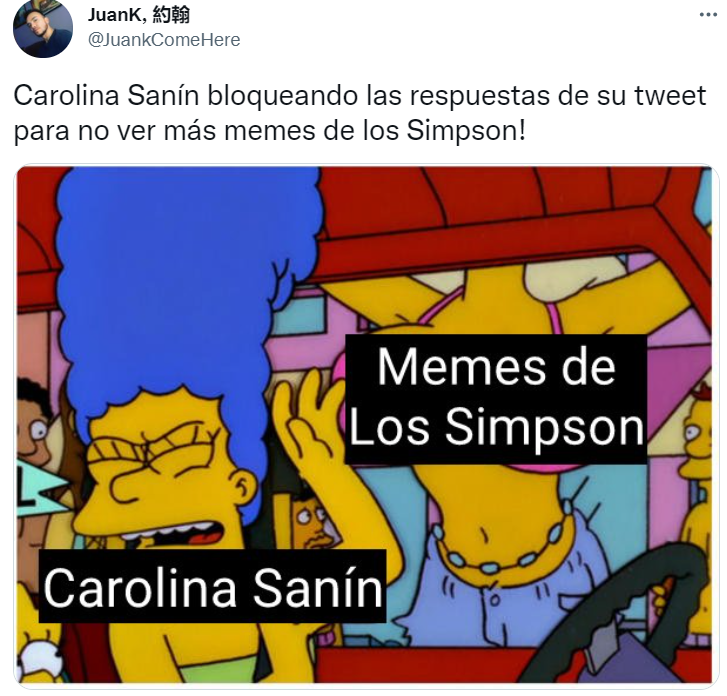This screenshot has width=727, height=696.
Task: Click the 'Carolina Sanín' caption label
Action: 212,586
